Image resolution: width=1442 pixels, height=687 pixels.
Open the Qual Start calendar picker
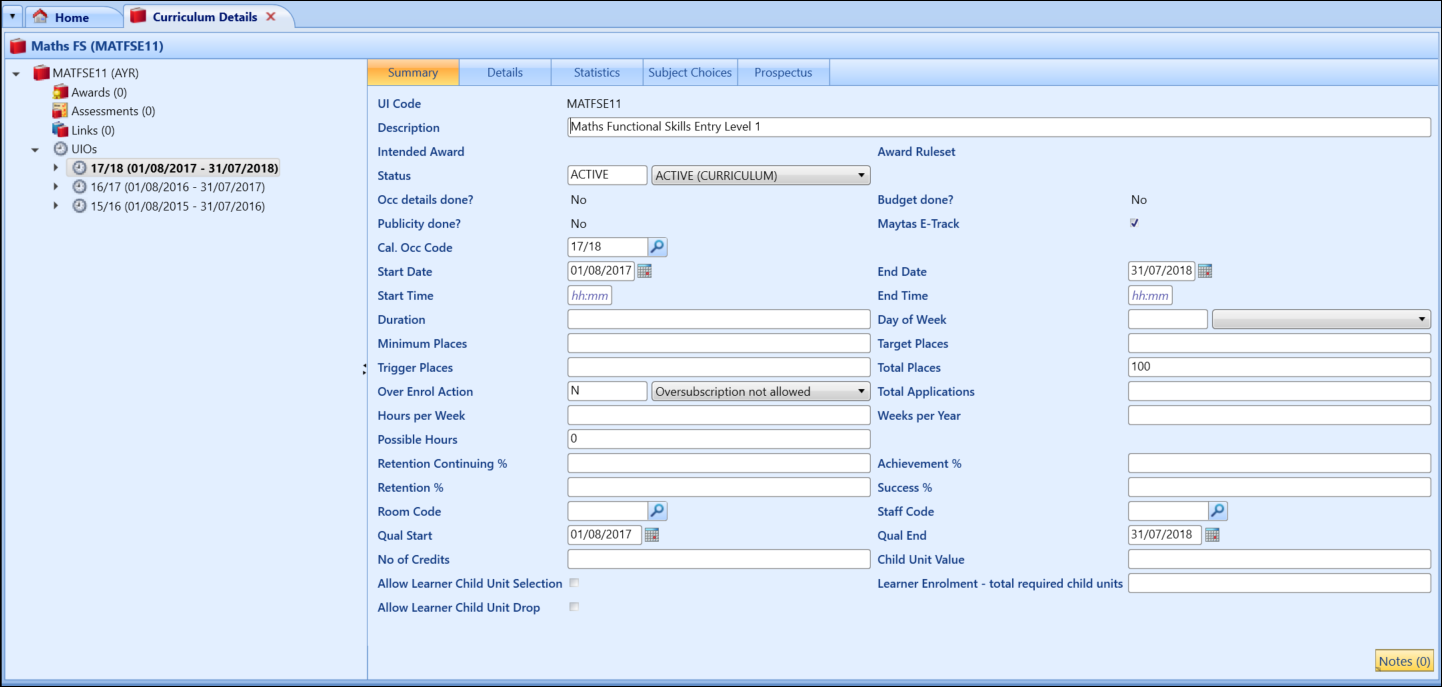(x=652, y=534)
